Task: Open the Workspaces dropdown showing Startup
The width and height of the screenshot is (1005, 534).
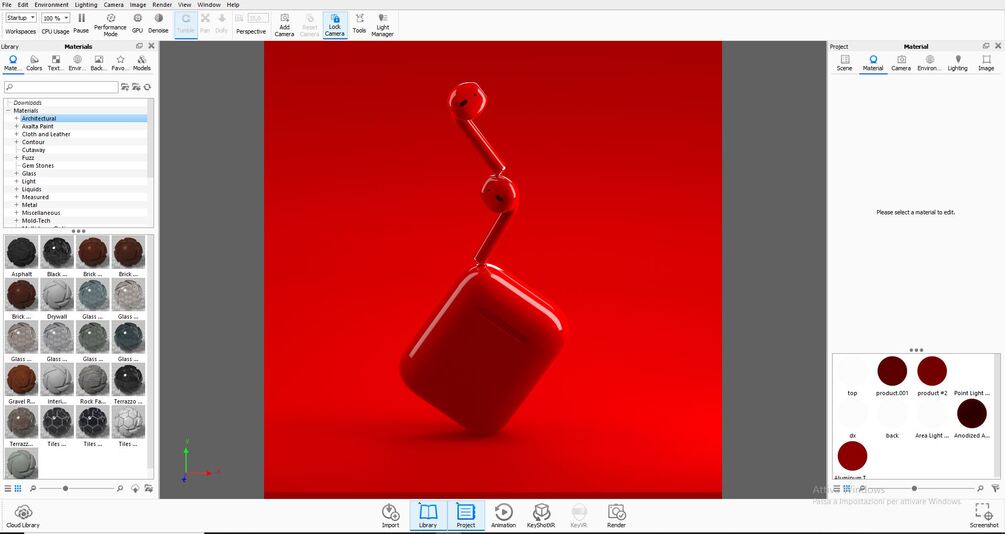Action: coord(21,18)
